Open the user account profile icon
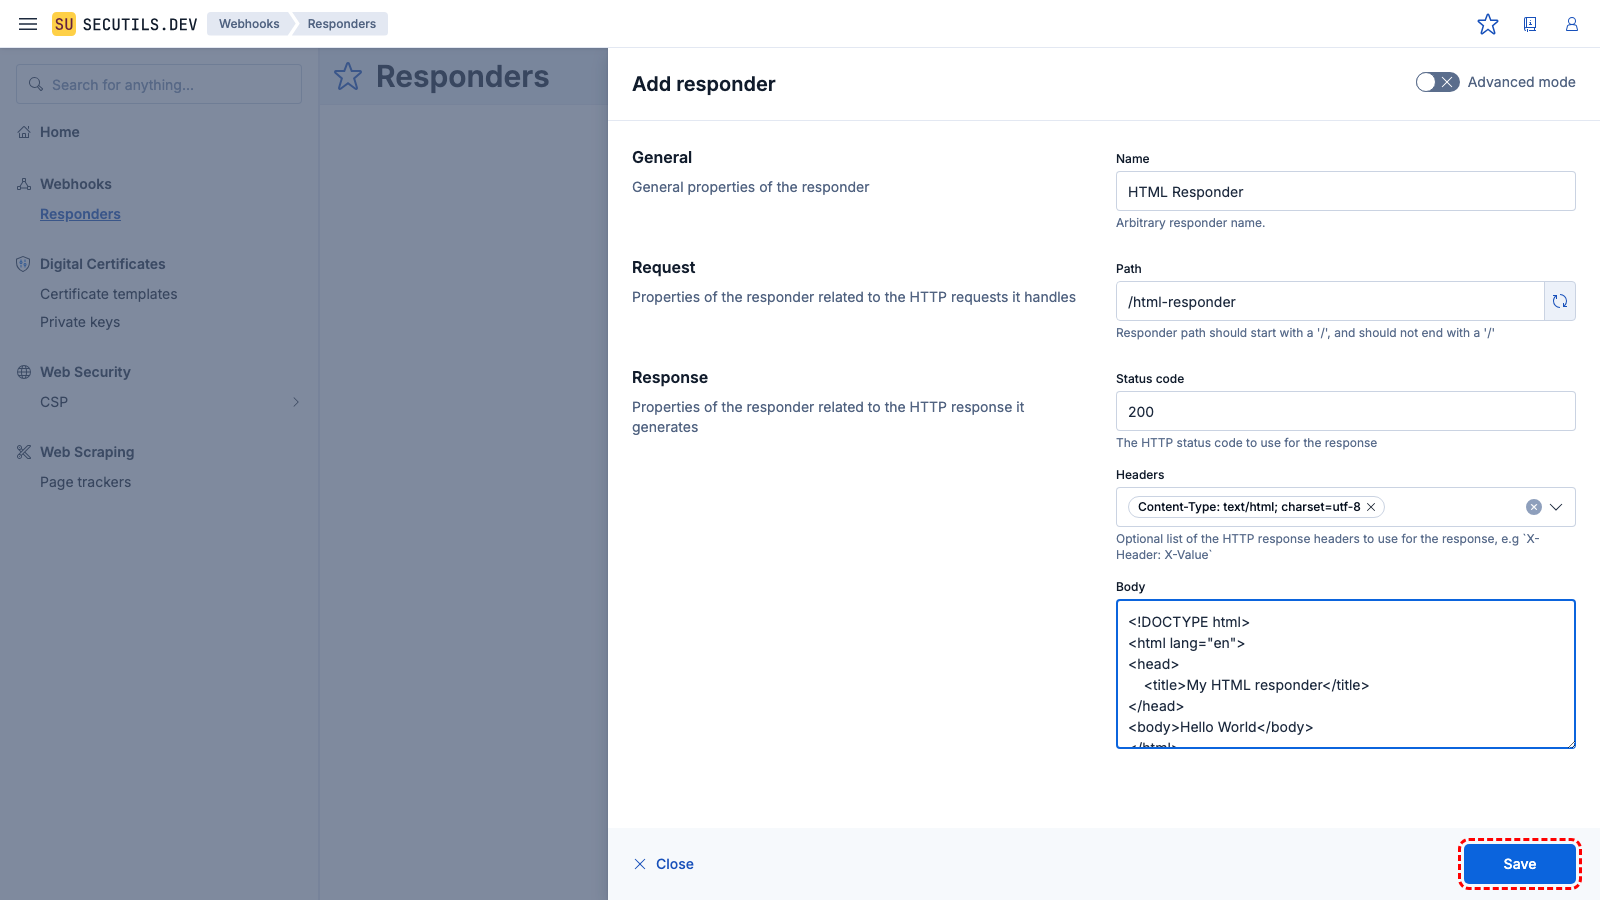This screenshot has width=1600, height=900. click(x=1572, y=24)
